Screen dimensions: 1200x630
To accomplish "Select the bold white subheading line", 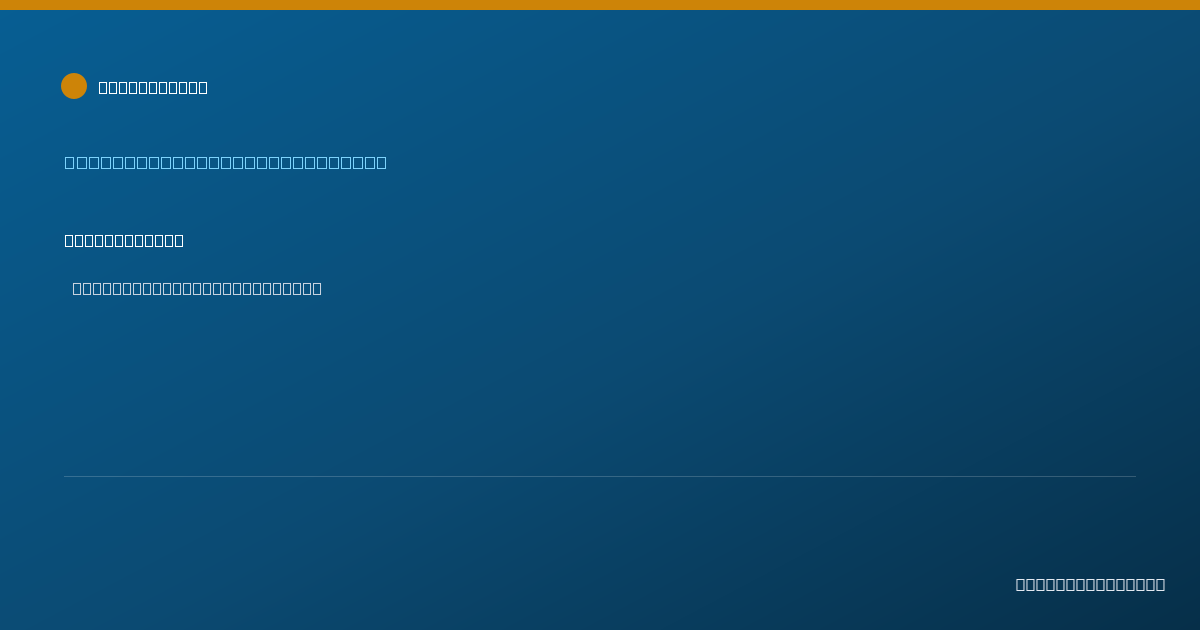I will coord(124,240).
